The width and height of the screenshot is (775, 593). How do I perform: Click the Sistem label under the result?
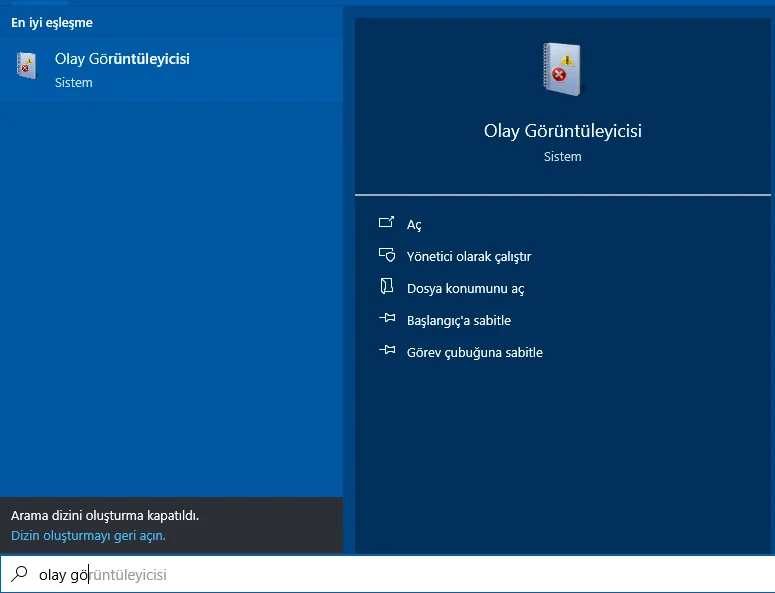(74, 83)
